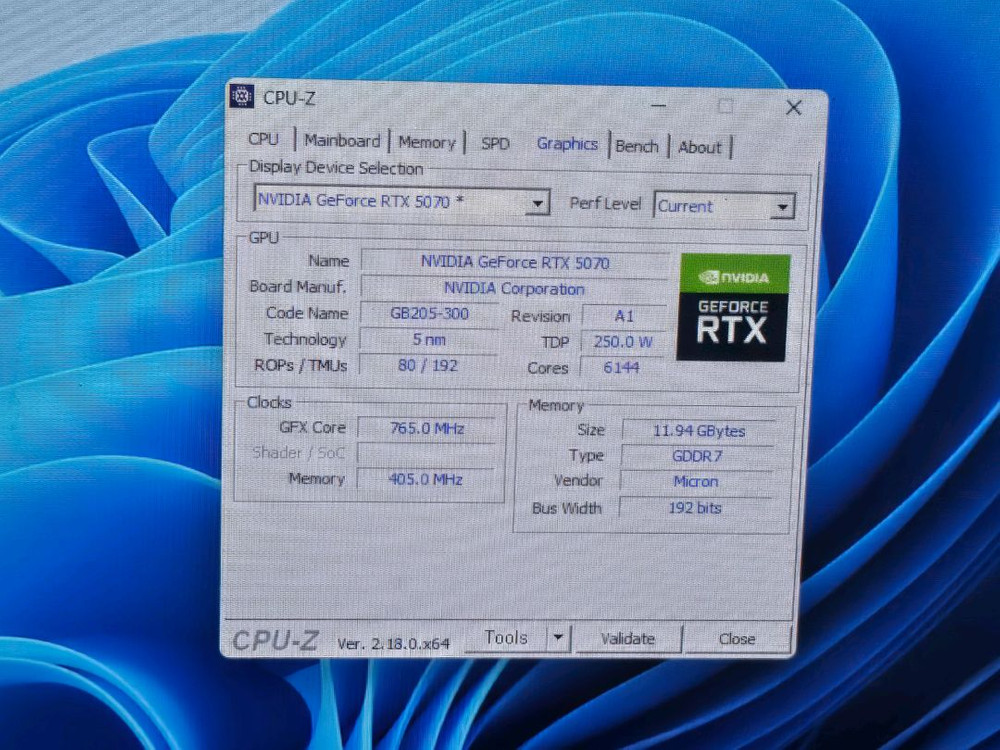Click the NVIDIA GeForce RTX badge image
1000x750 pixels.
pyautogui.click(x=733, y=310)
